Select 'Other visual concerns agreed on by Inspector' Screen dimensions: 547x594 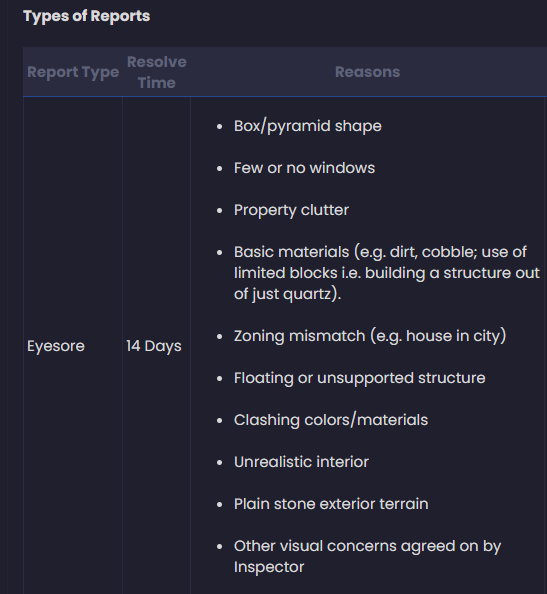(367, 556)
